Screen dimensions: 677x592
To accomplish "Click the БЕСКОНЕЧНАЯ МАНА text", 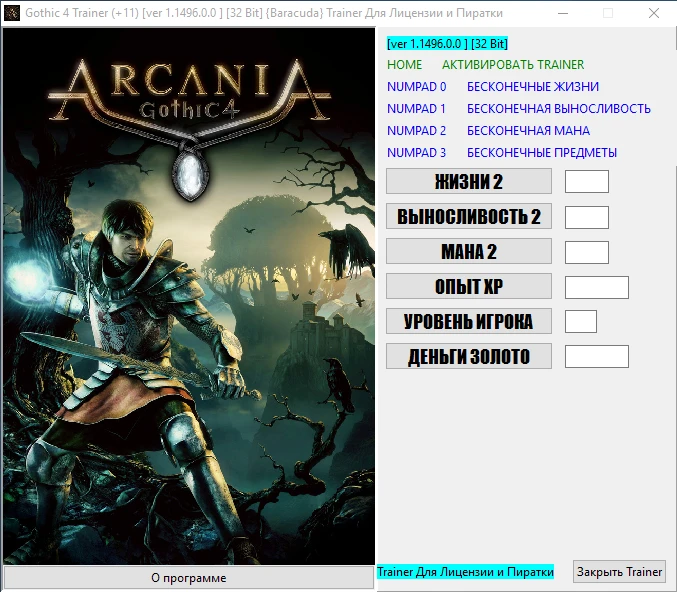I will [528, 131].
